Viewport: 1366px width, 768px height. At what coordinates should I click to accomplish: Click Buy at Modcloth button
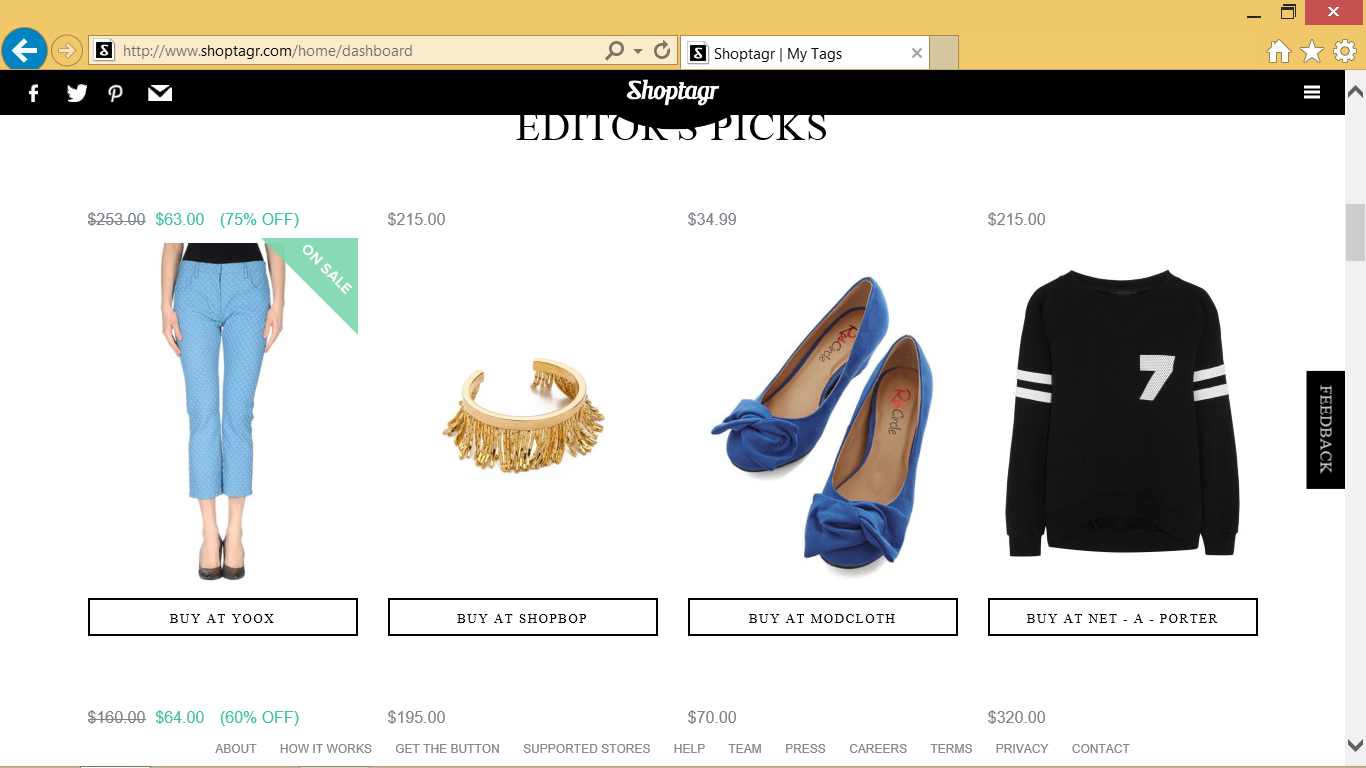pyautogui.click(x=823, y=617)
